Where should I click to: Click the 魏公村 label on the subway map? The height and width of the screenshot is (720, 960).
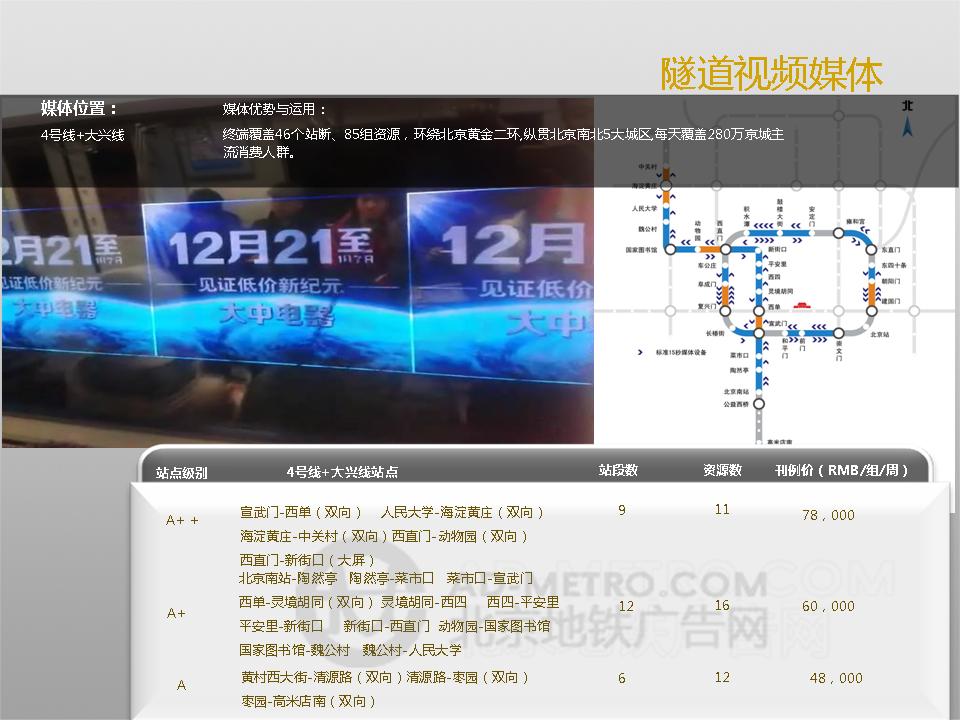pos(648,229)
